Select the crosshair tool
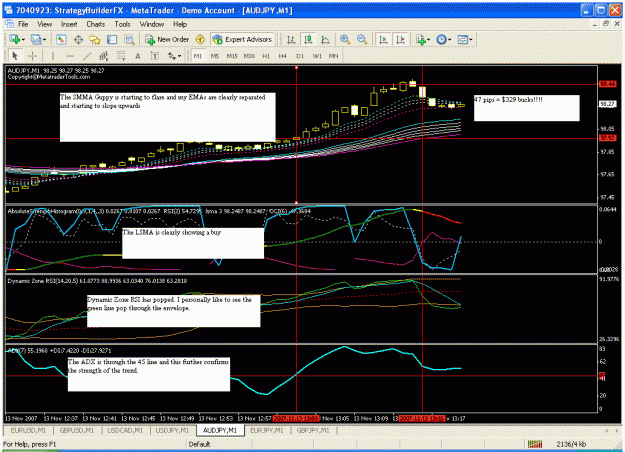The width and height of the screenshot is (625, 452). (x=32, y=56)
